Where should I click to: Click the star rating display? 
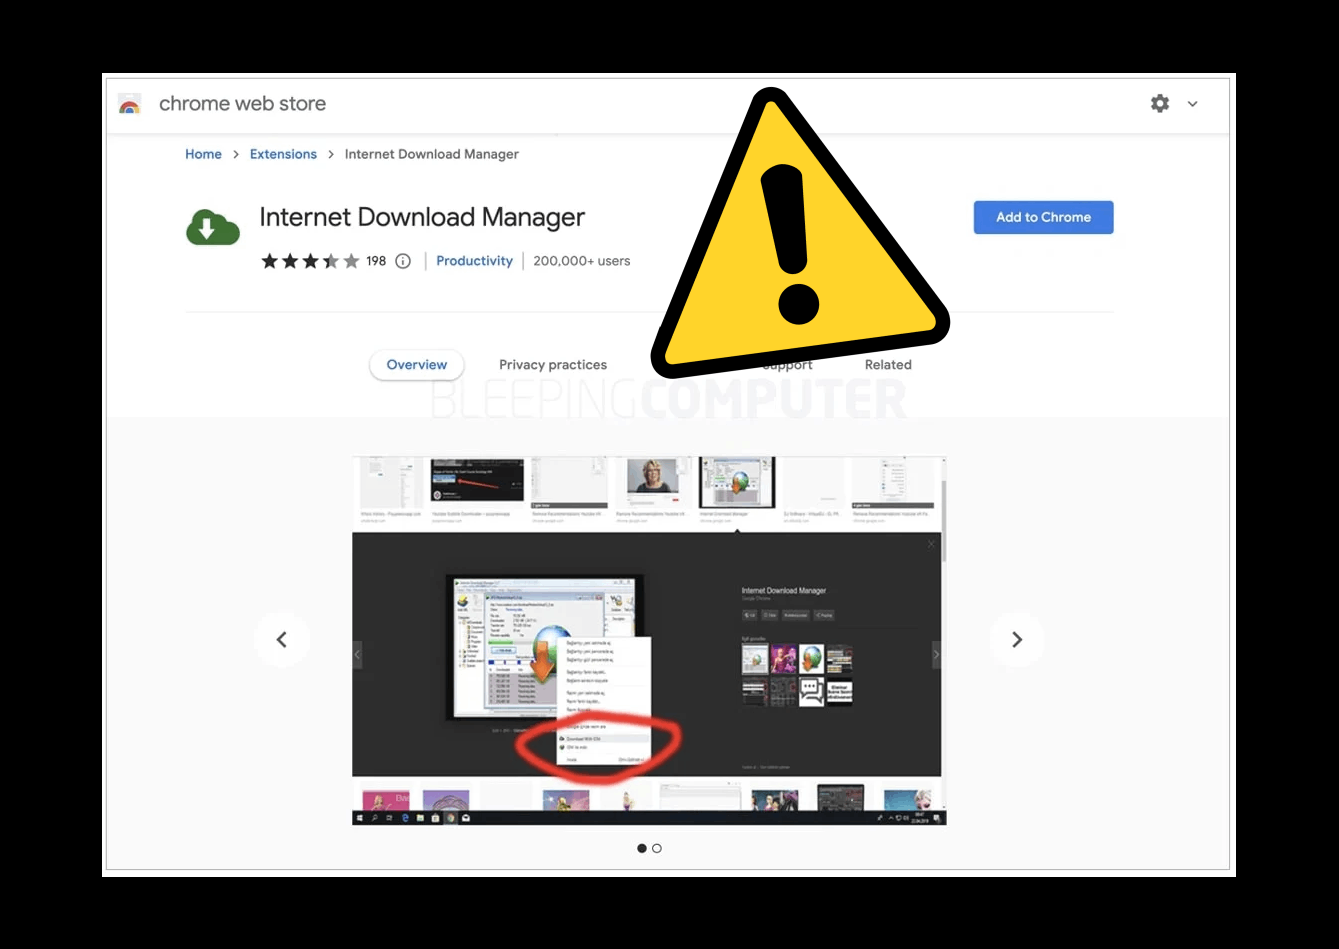click(x=310, y=261)
